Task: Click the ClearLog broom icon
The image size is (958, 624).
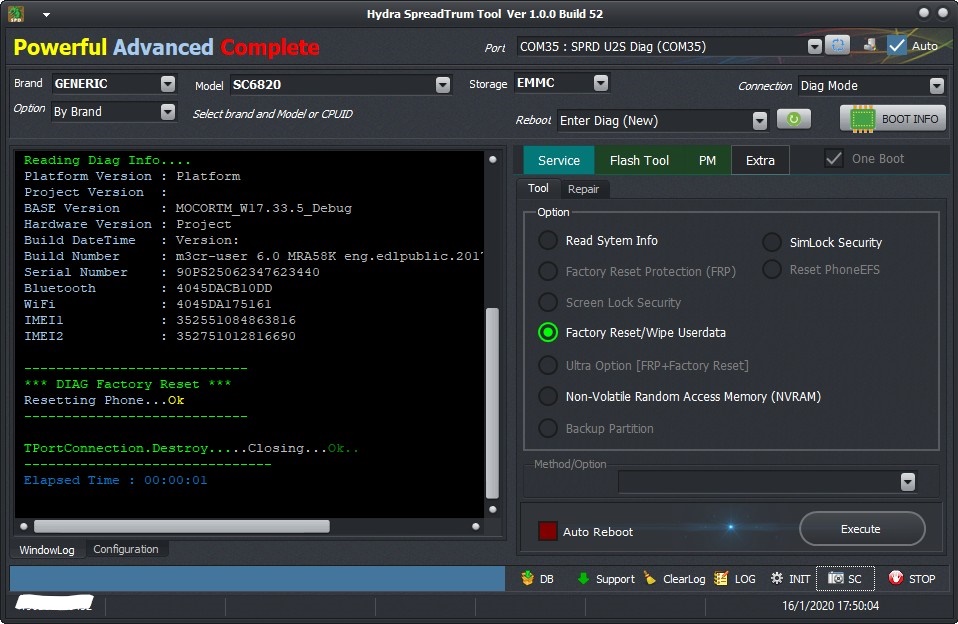Action: tap(649, 578)
